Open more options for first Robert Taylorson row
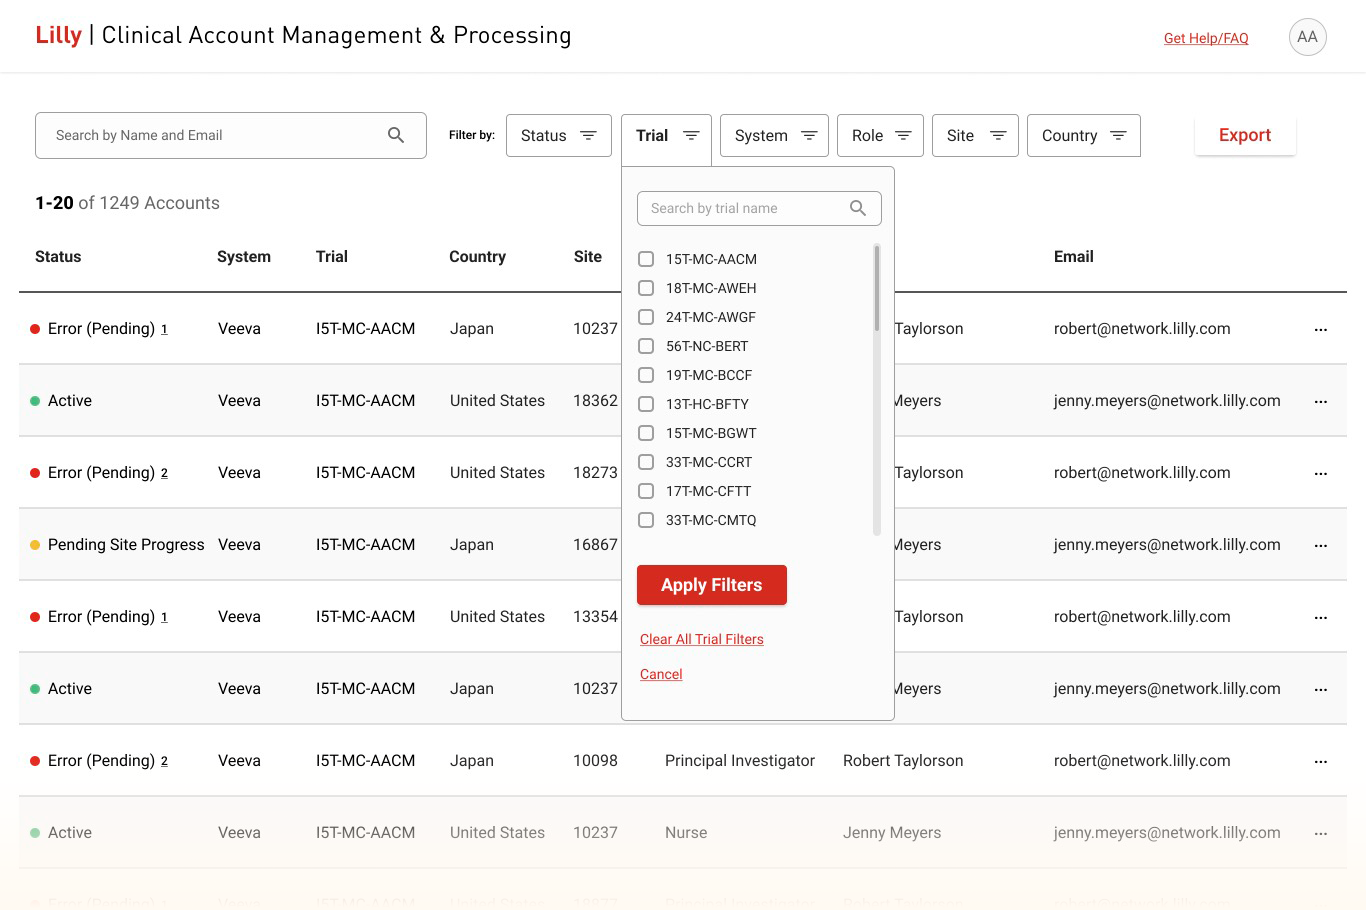This screenshot has height=910, width=1366. [1321, 329]
